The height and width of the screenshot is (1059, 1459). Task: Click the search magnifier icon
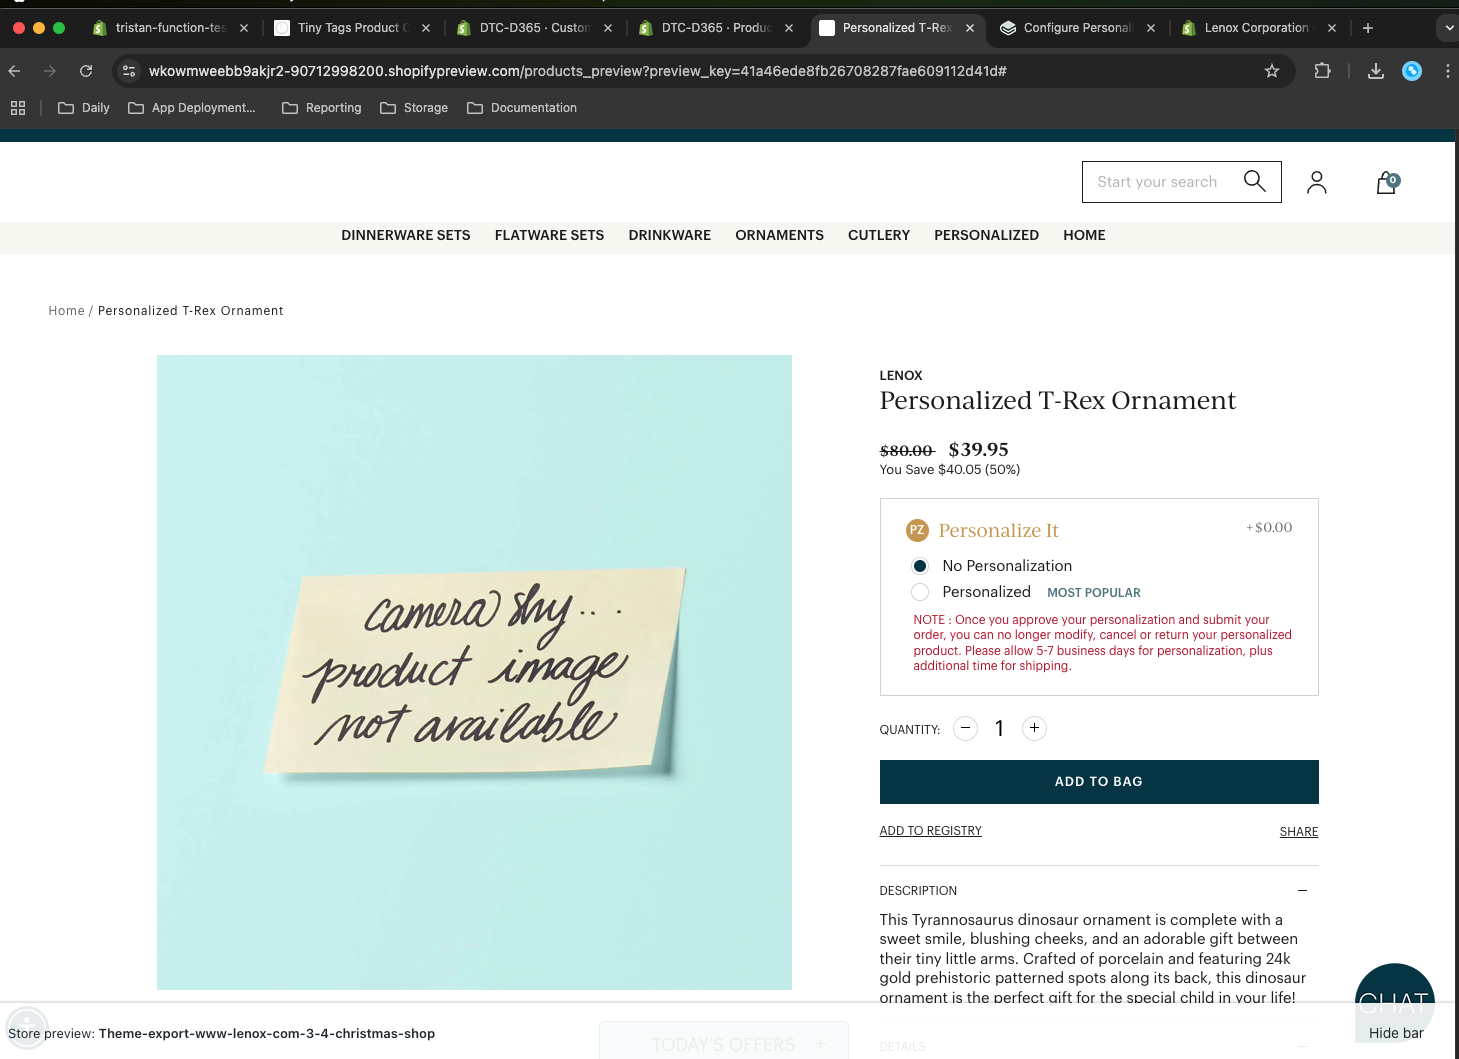[1254, 181]
